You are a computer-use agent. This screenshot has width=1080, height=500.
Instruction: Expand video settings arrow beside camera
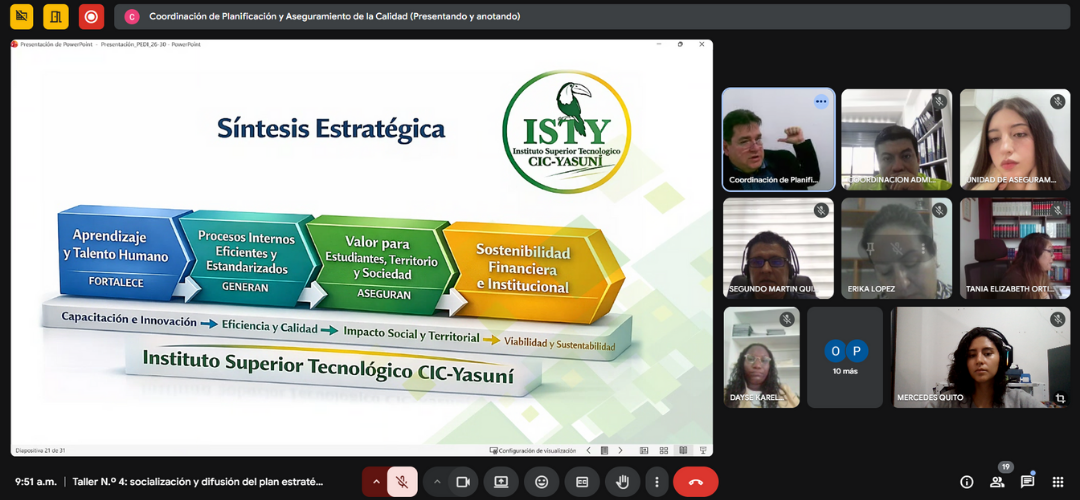(437, 482)
